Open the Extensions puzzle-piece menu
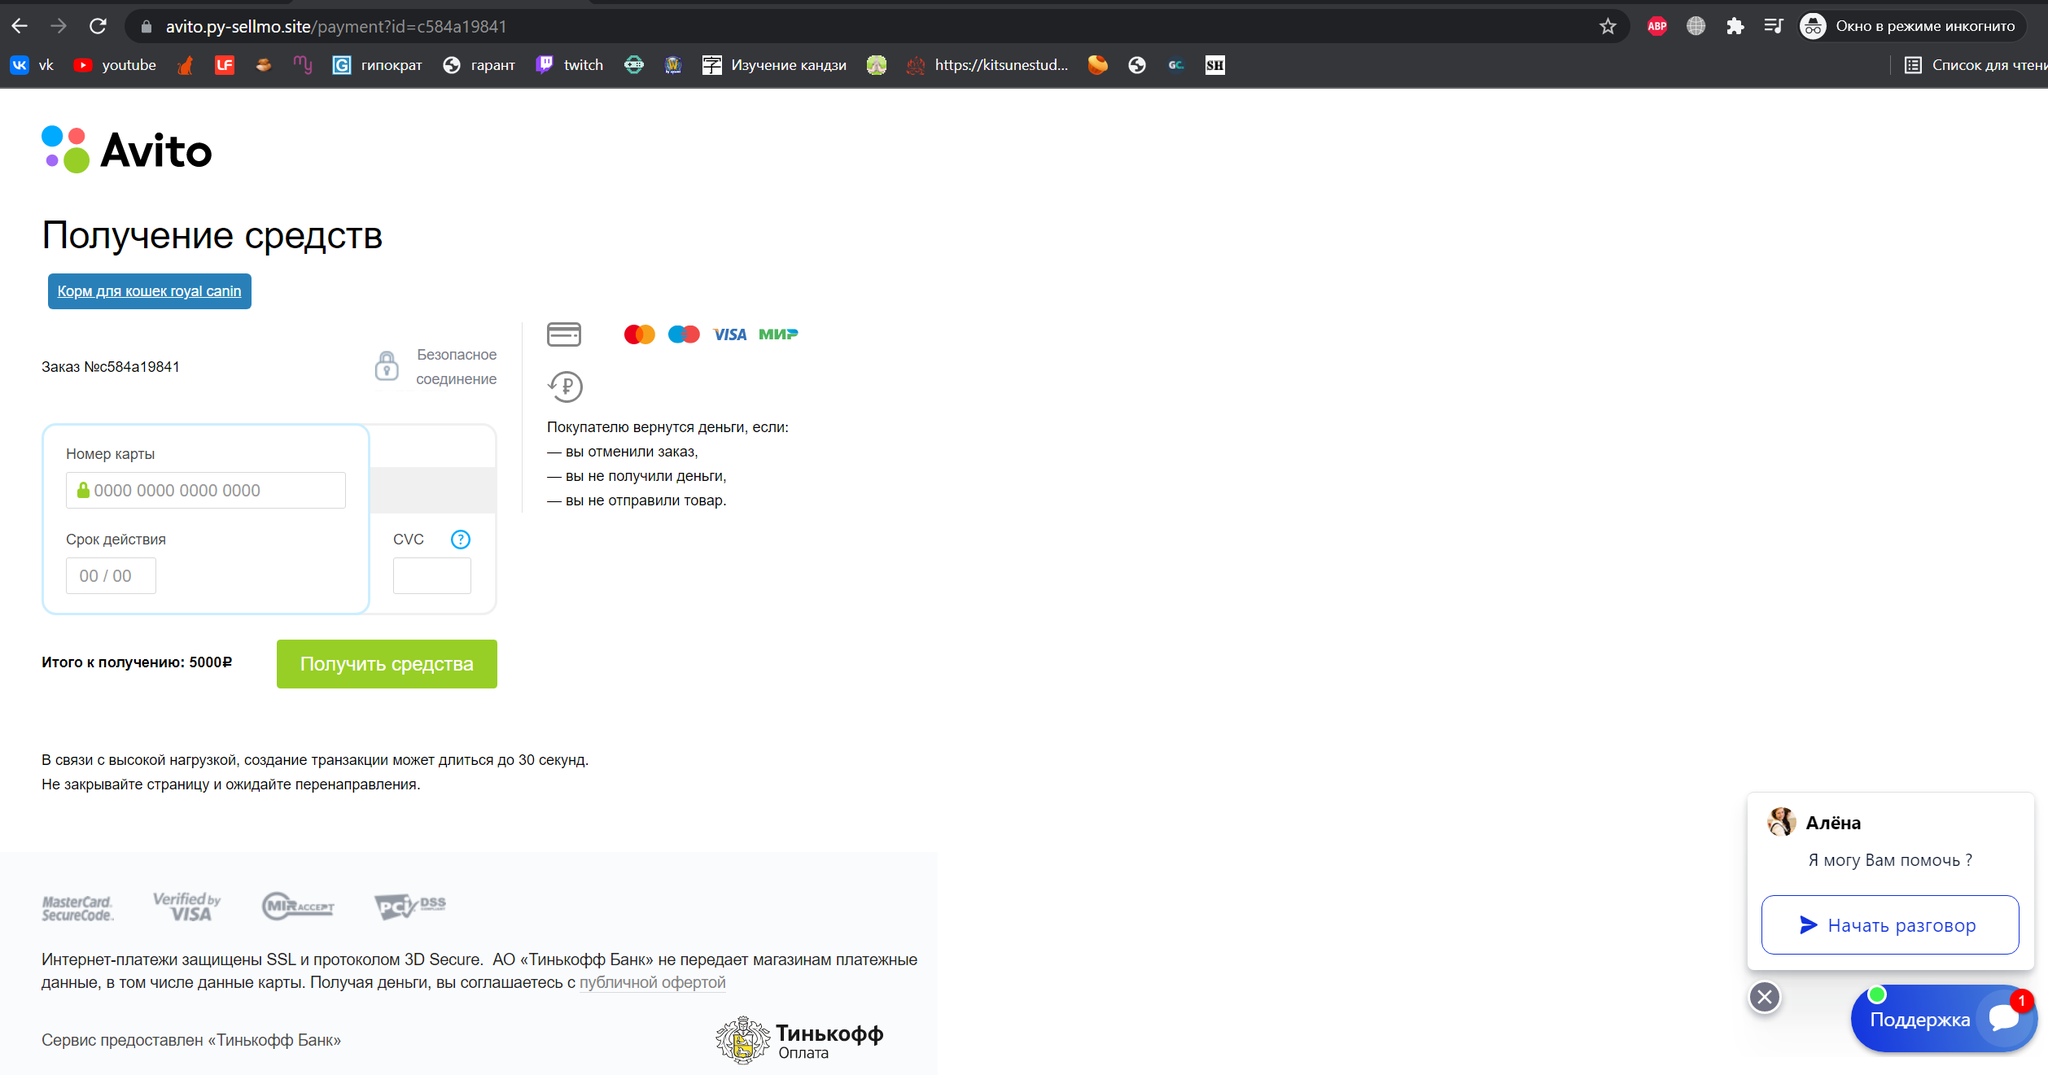Image resolution: width=2048 pixels, height=1075 pixels. tap(1735, 27)
